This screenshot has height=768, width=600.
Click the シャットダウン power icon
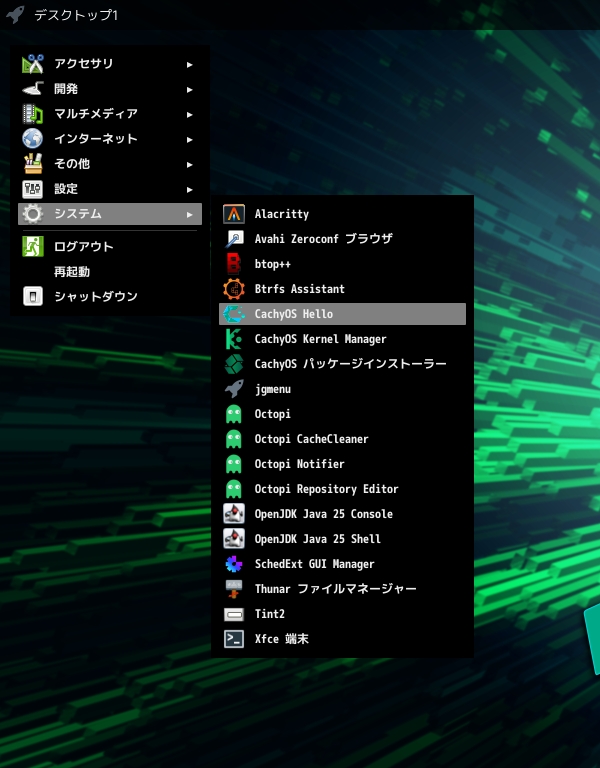(x=33, y=296)
